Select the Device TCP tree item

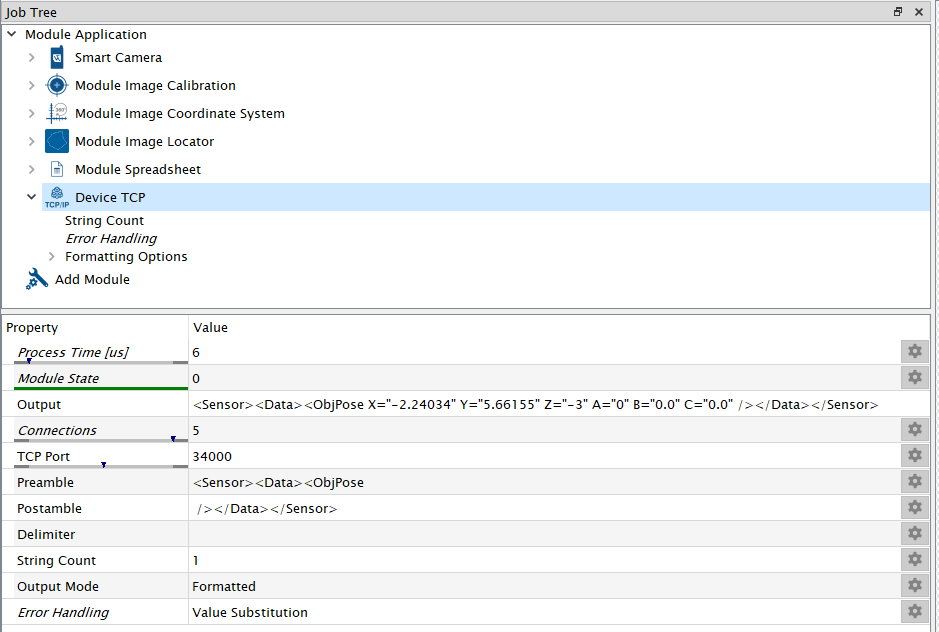click(110, 197)
